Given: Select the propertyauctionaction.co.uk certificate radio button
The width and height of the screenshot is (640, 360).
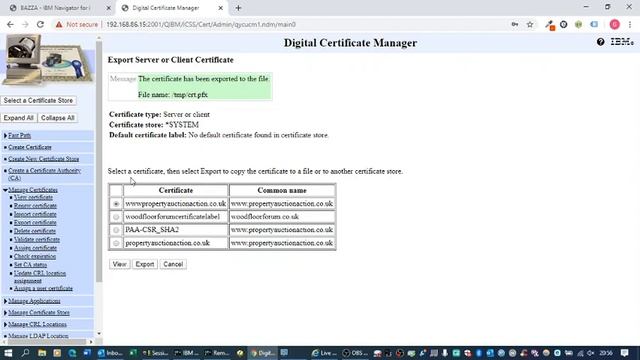Looking at the screenshot, I should tap(116, 243).
